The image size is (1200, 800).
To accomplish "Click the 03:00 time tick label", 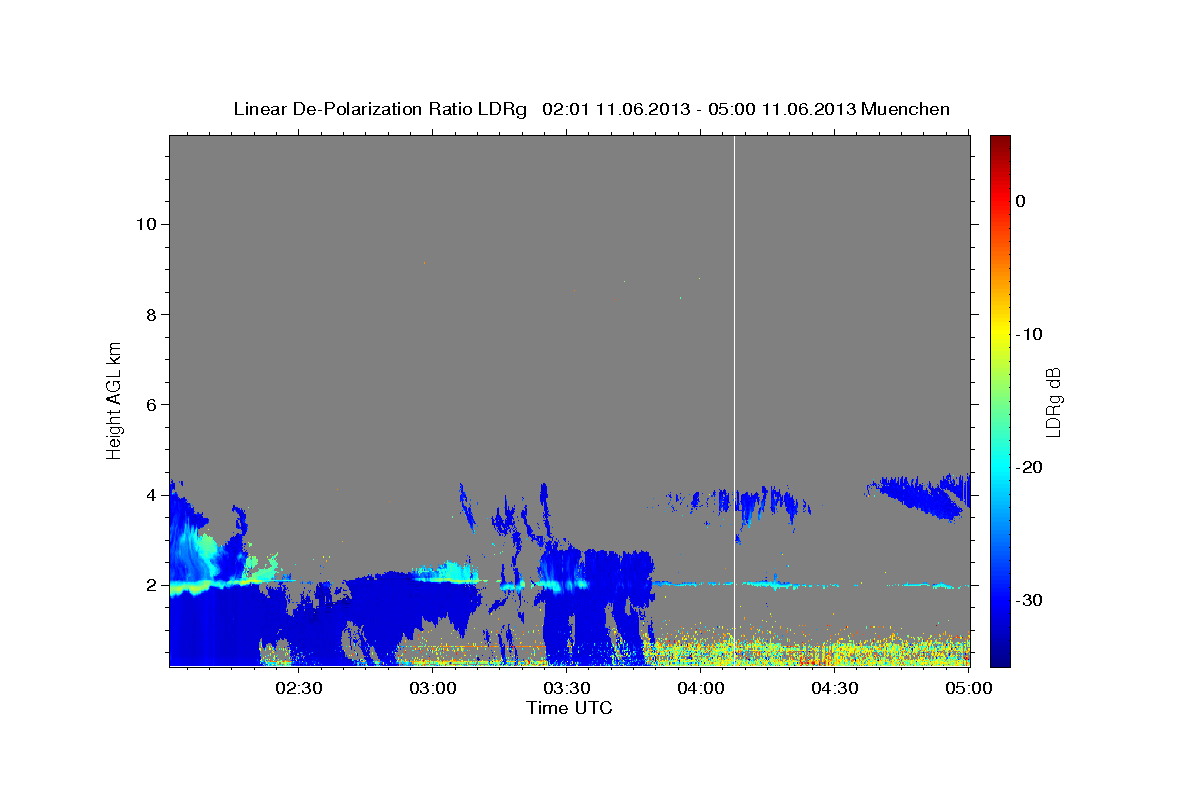I will pyautogui.click(x=434, y=688).
